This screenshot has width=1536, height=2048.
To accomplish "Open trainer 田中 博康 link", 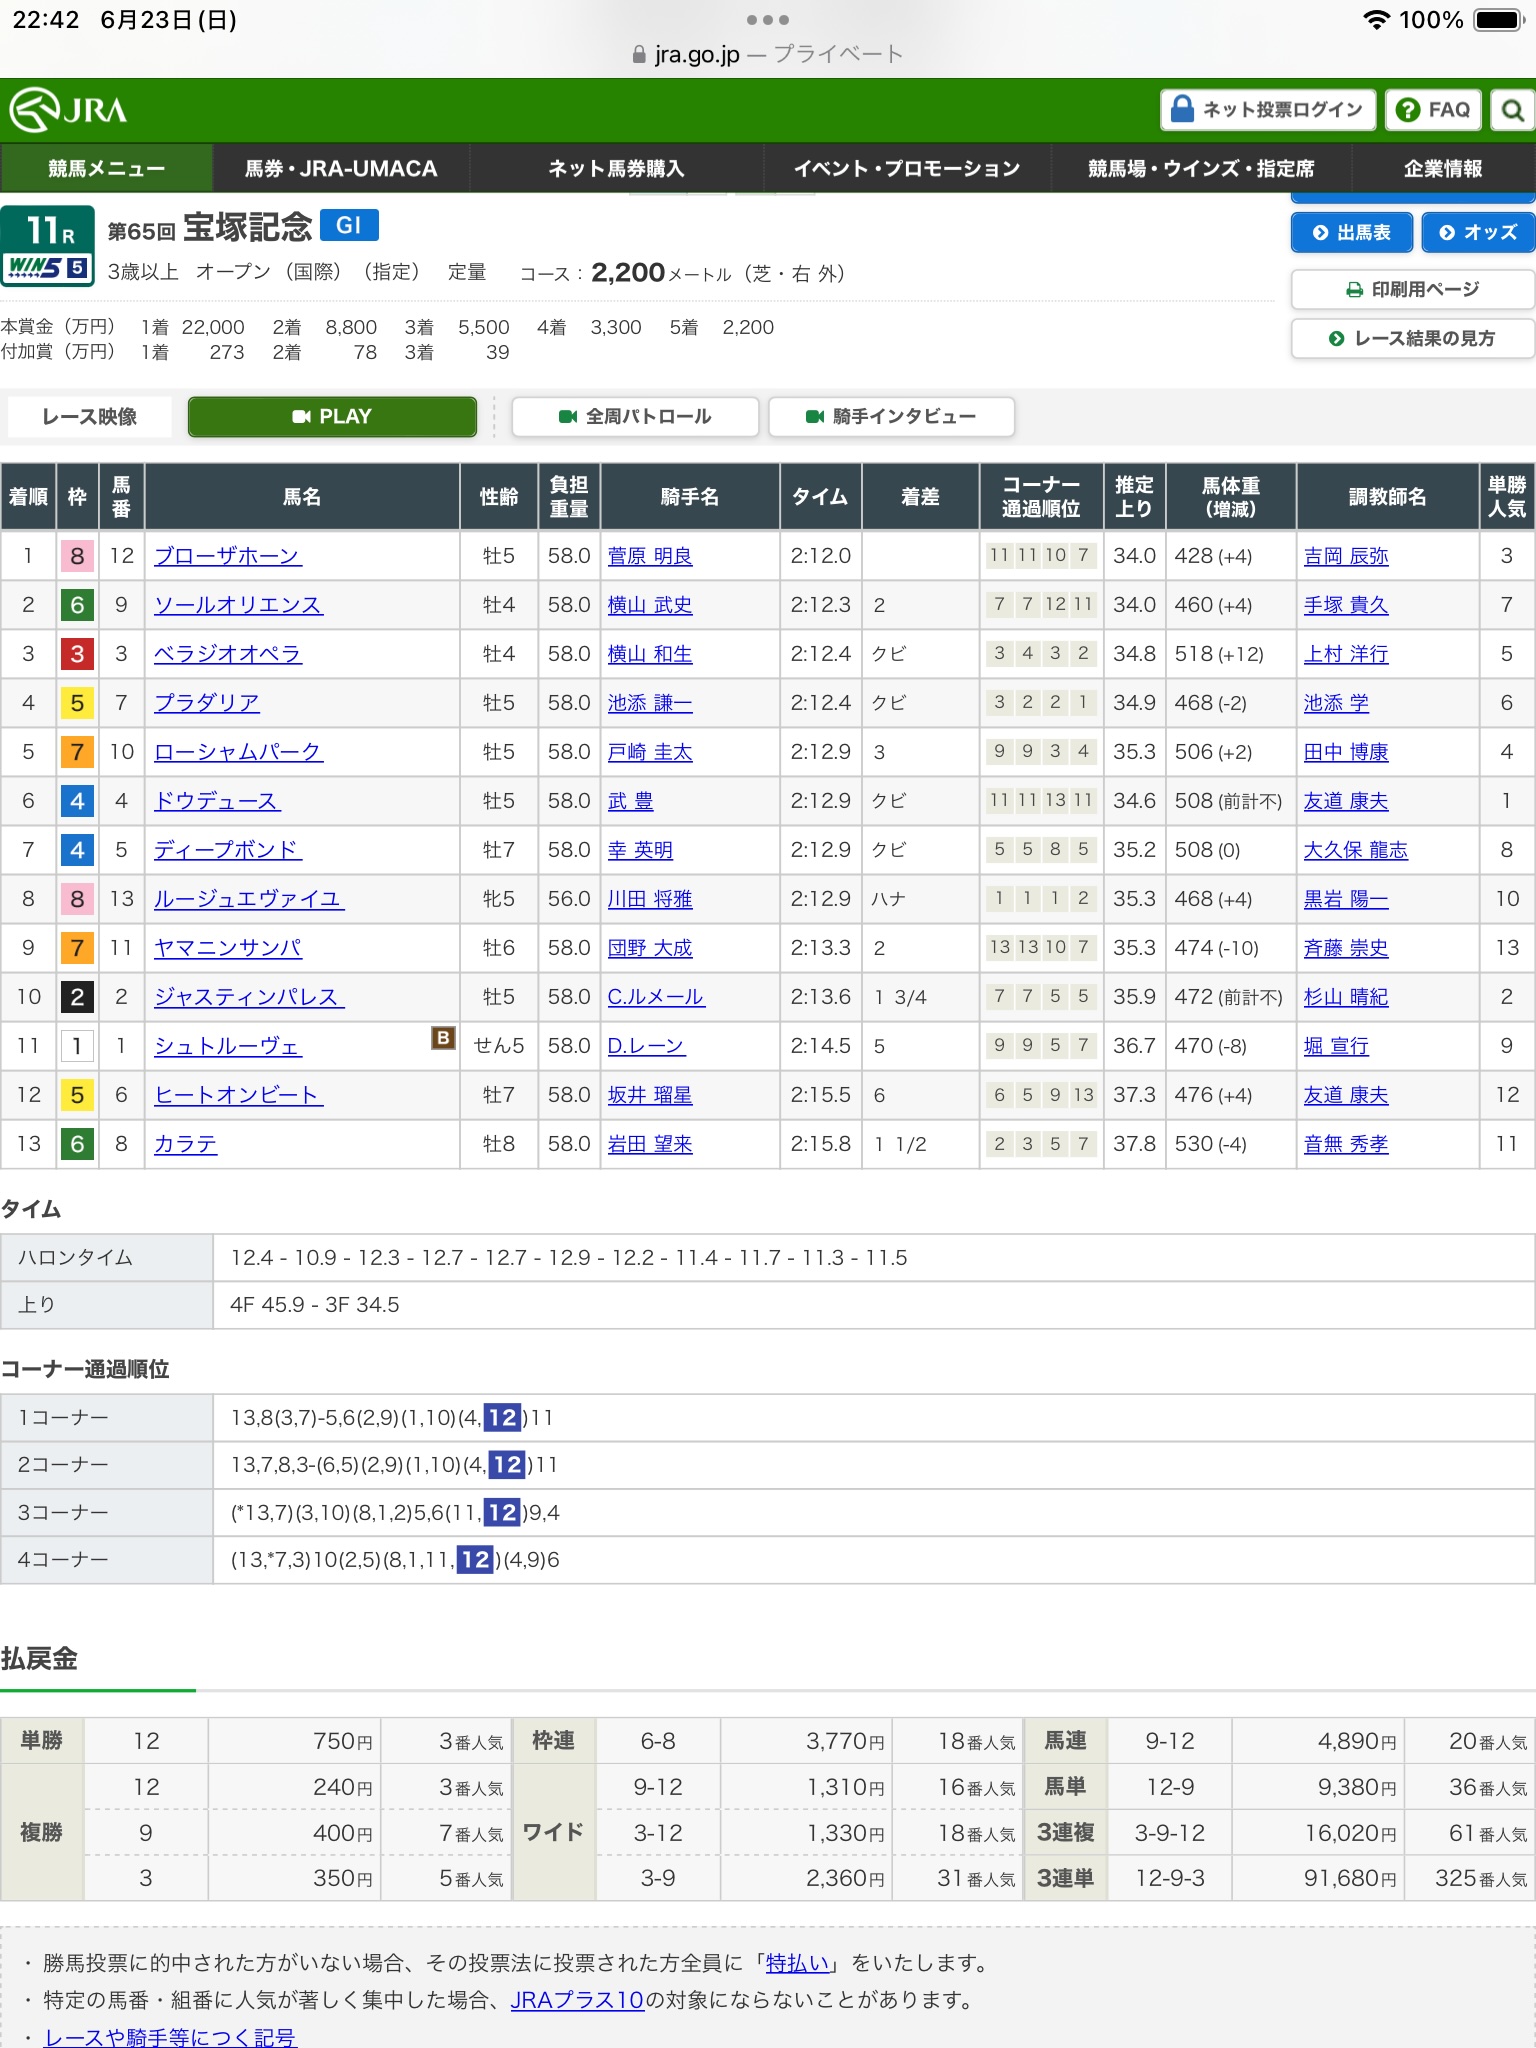I will [x=1346, y=752].
